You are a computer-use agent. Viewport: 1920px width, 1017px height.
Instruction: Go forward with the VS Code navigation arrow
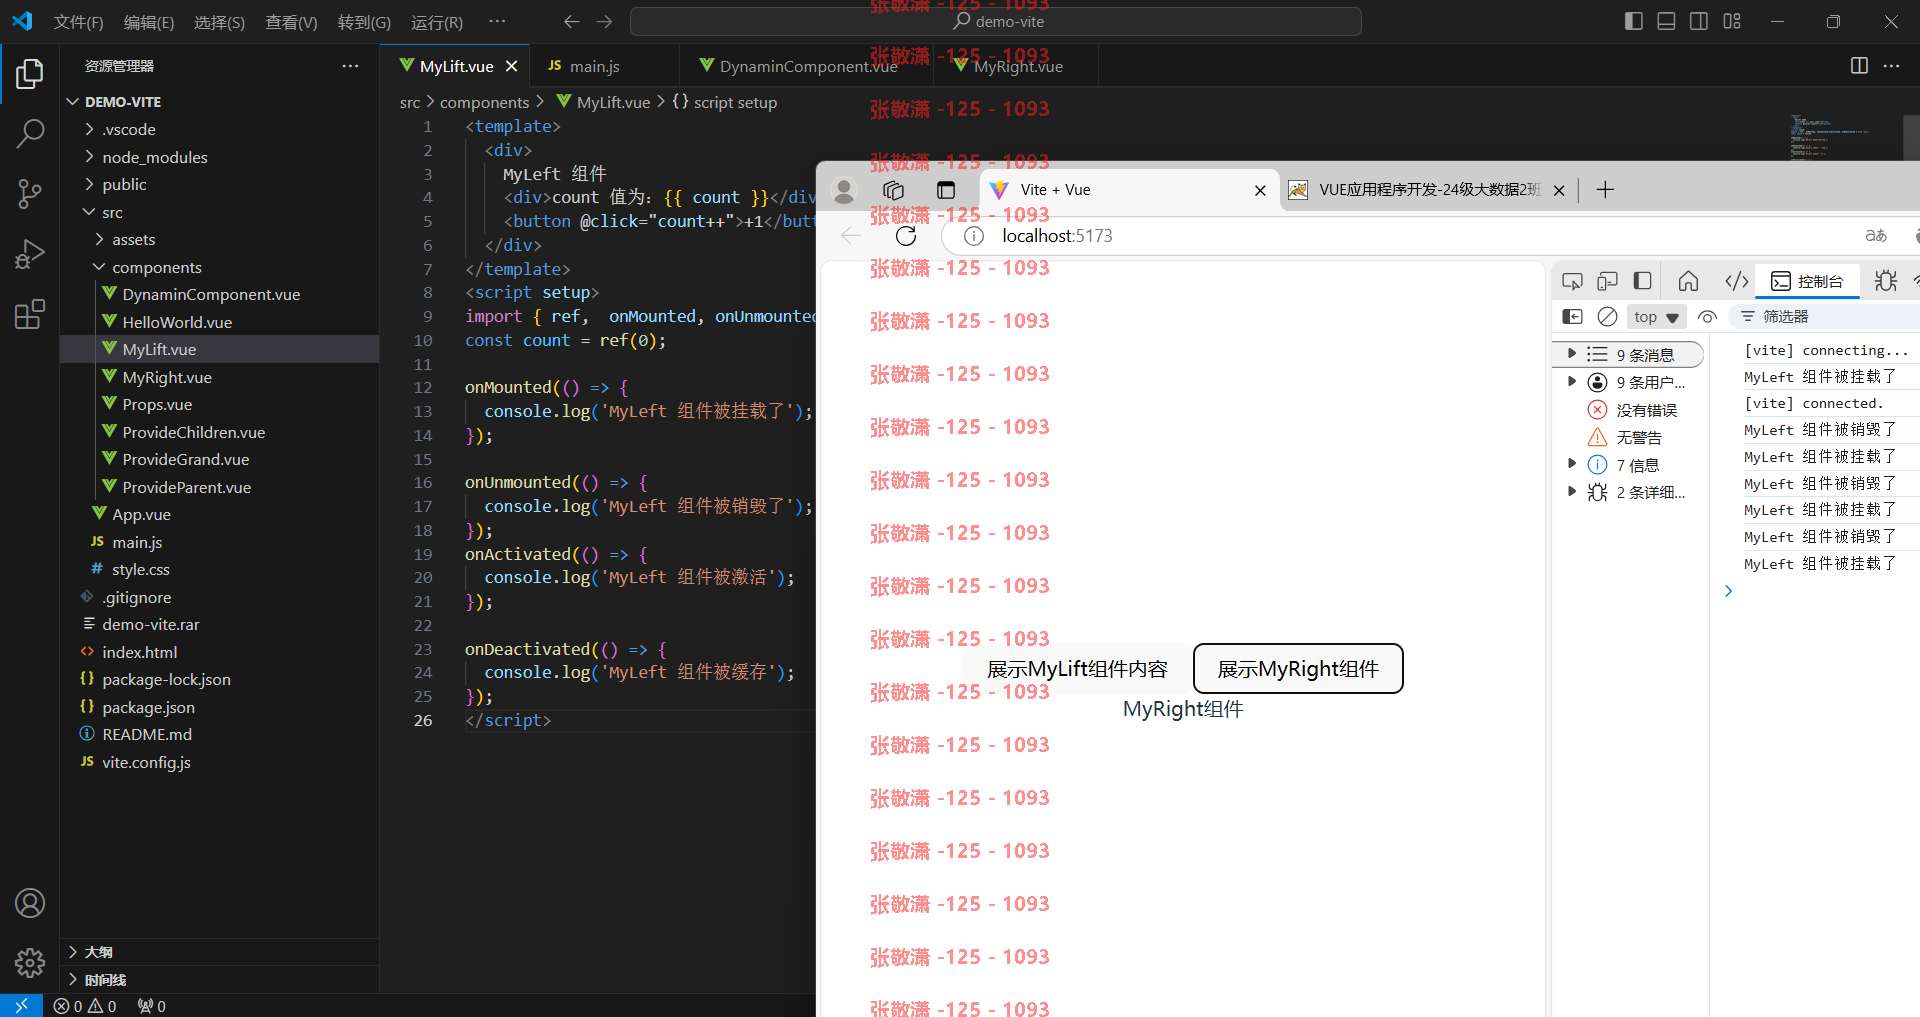pos(605,21)
